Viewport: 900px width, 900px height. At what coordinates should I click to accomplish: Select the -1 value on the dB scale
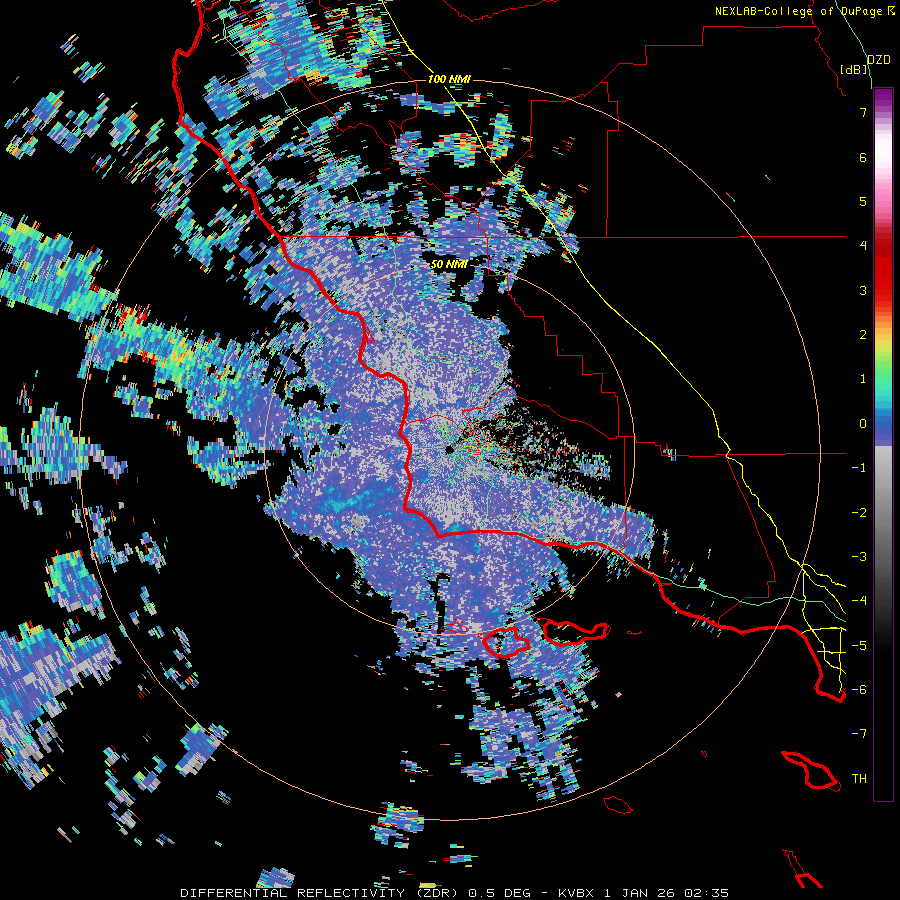859,468
